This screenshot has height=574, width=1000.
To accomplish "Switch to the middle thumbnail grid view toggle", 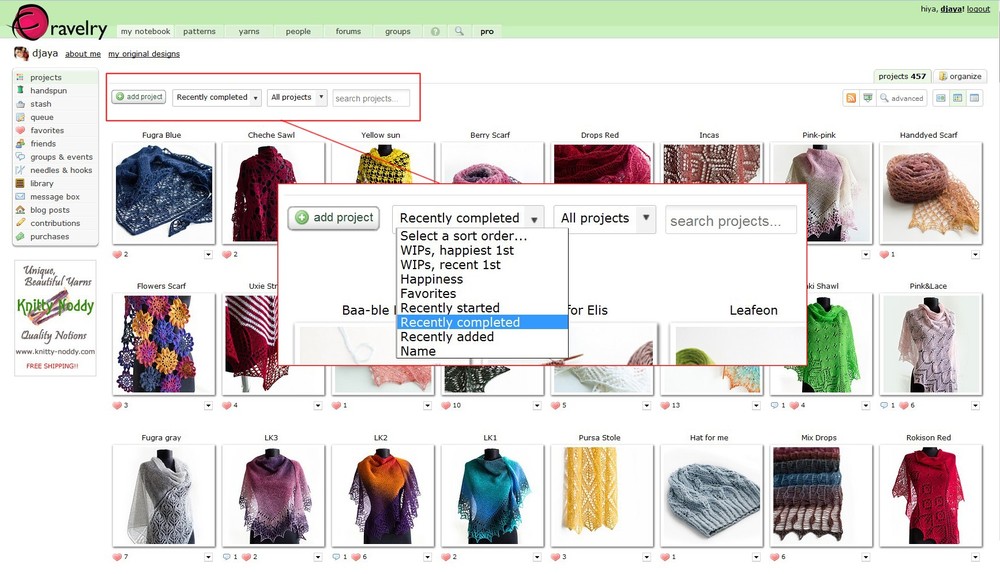I will [x=958, y=98].
